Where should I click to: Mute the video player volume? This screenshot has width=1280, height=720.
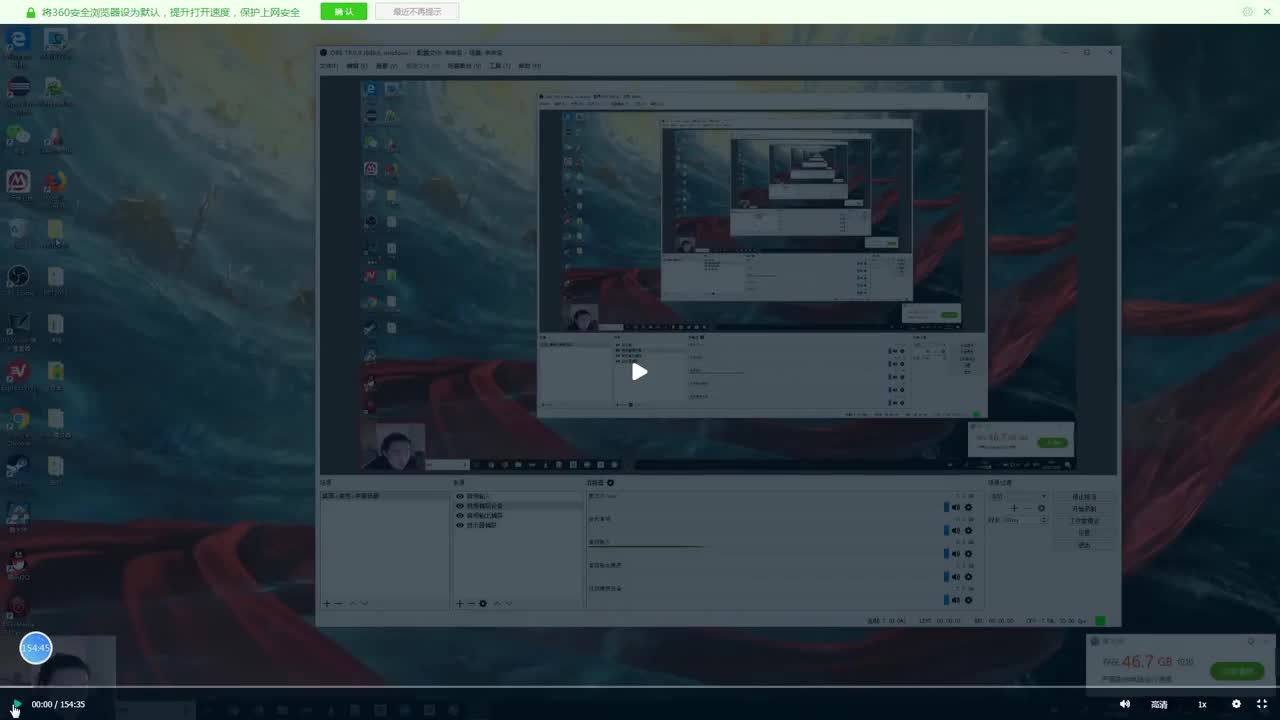(1125, 704)
